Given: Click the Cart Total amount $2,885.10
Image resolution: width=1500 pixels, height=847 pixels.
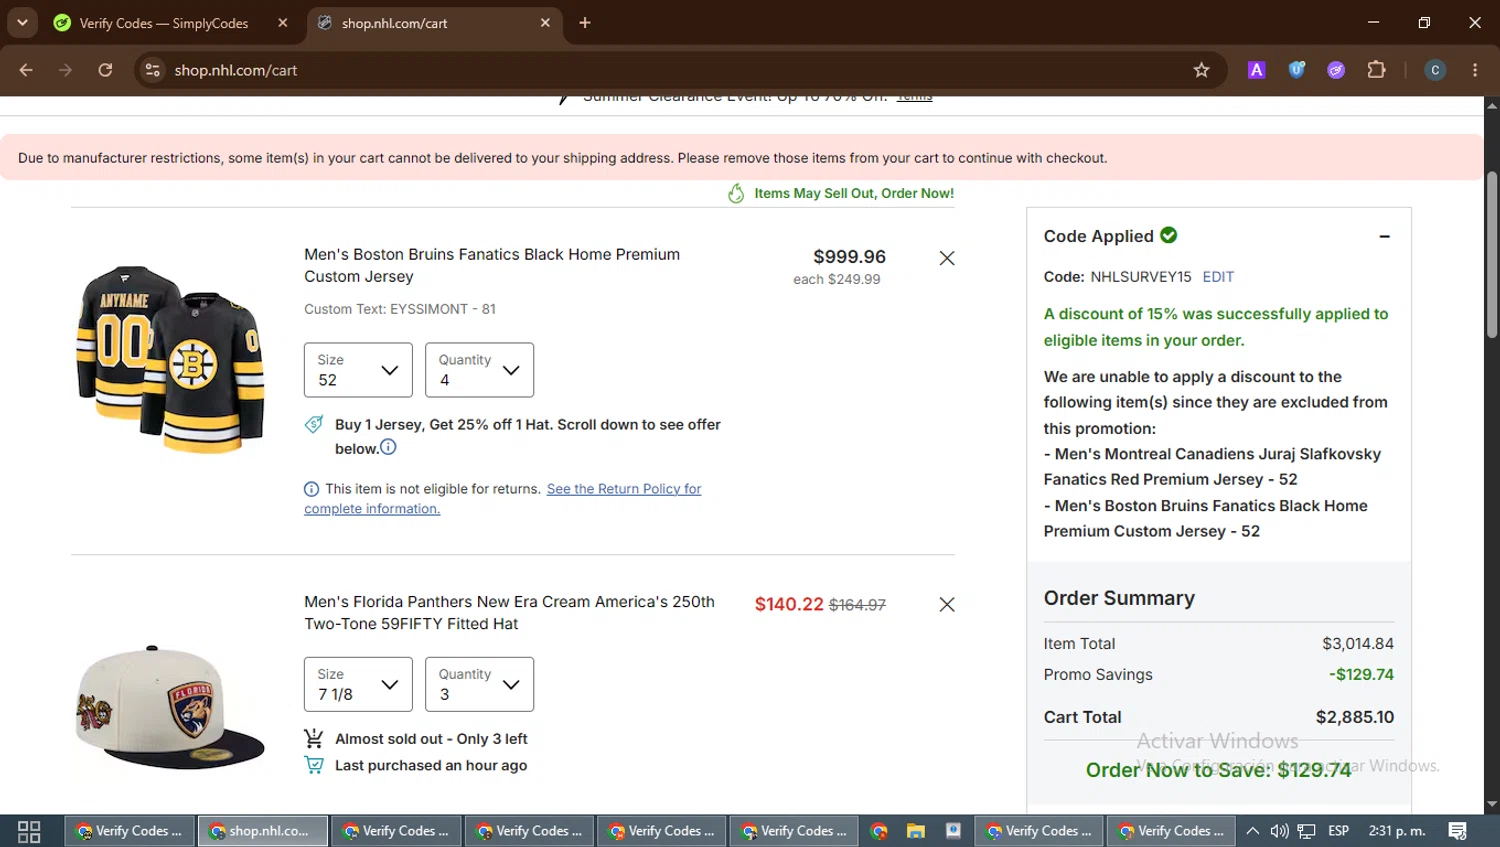Looking at the screenshot, I should (x=1355, y=717).
